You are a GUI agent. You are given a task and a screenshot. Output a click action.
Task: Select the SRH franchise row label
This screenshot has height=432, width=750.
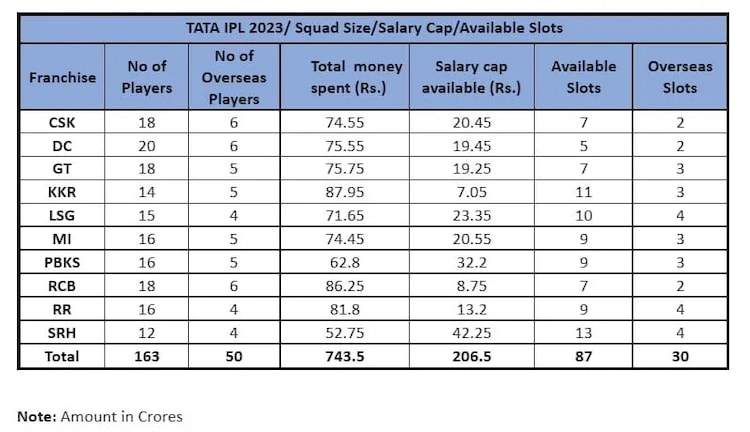(x=62, y=330)
